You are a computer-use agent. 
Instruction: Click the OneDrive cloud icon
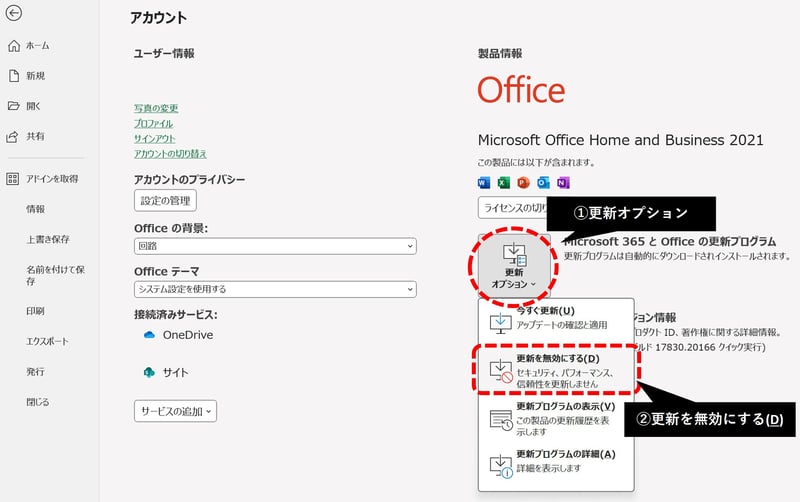pos(149,335)
